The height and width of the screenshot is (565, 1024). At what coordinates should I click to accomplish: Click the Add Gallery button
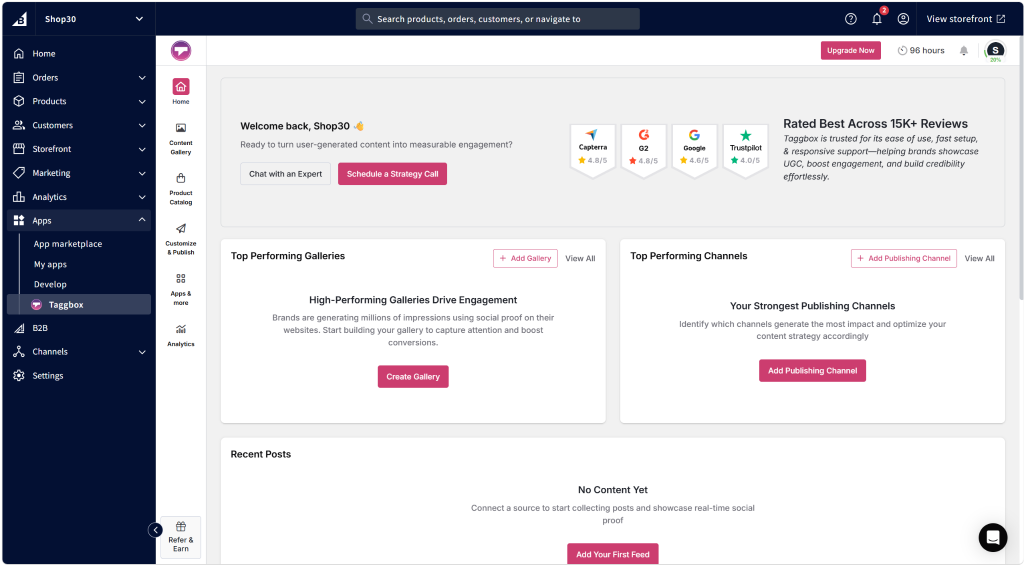(525, 258)
